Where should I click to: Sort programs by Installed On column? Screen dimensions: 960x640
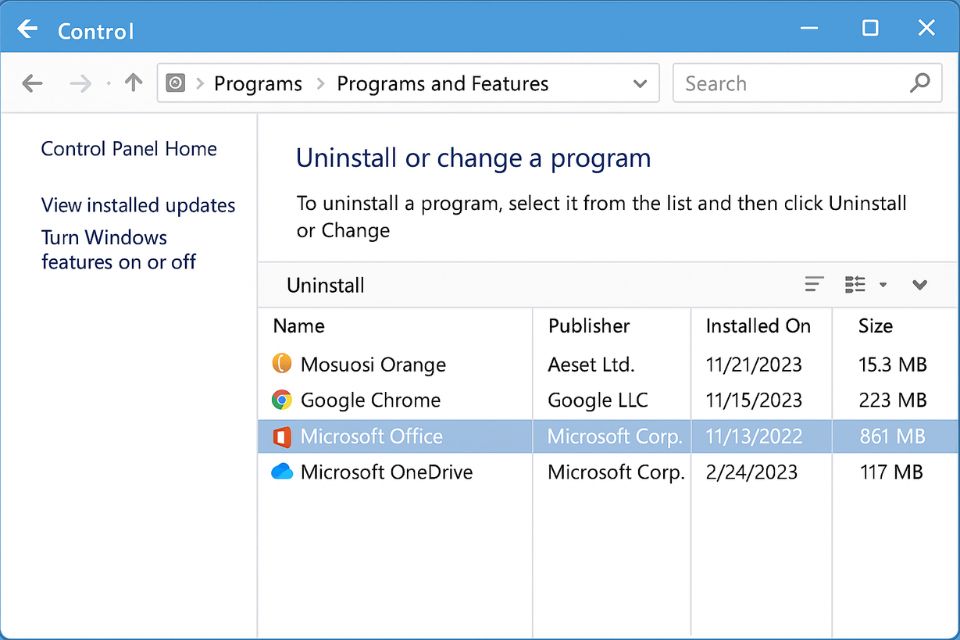click(758, 326)
